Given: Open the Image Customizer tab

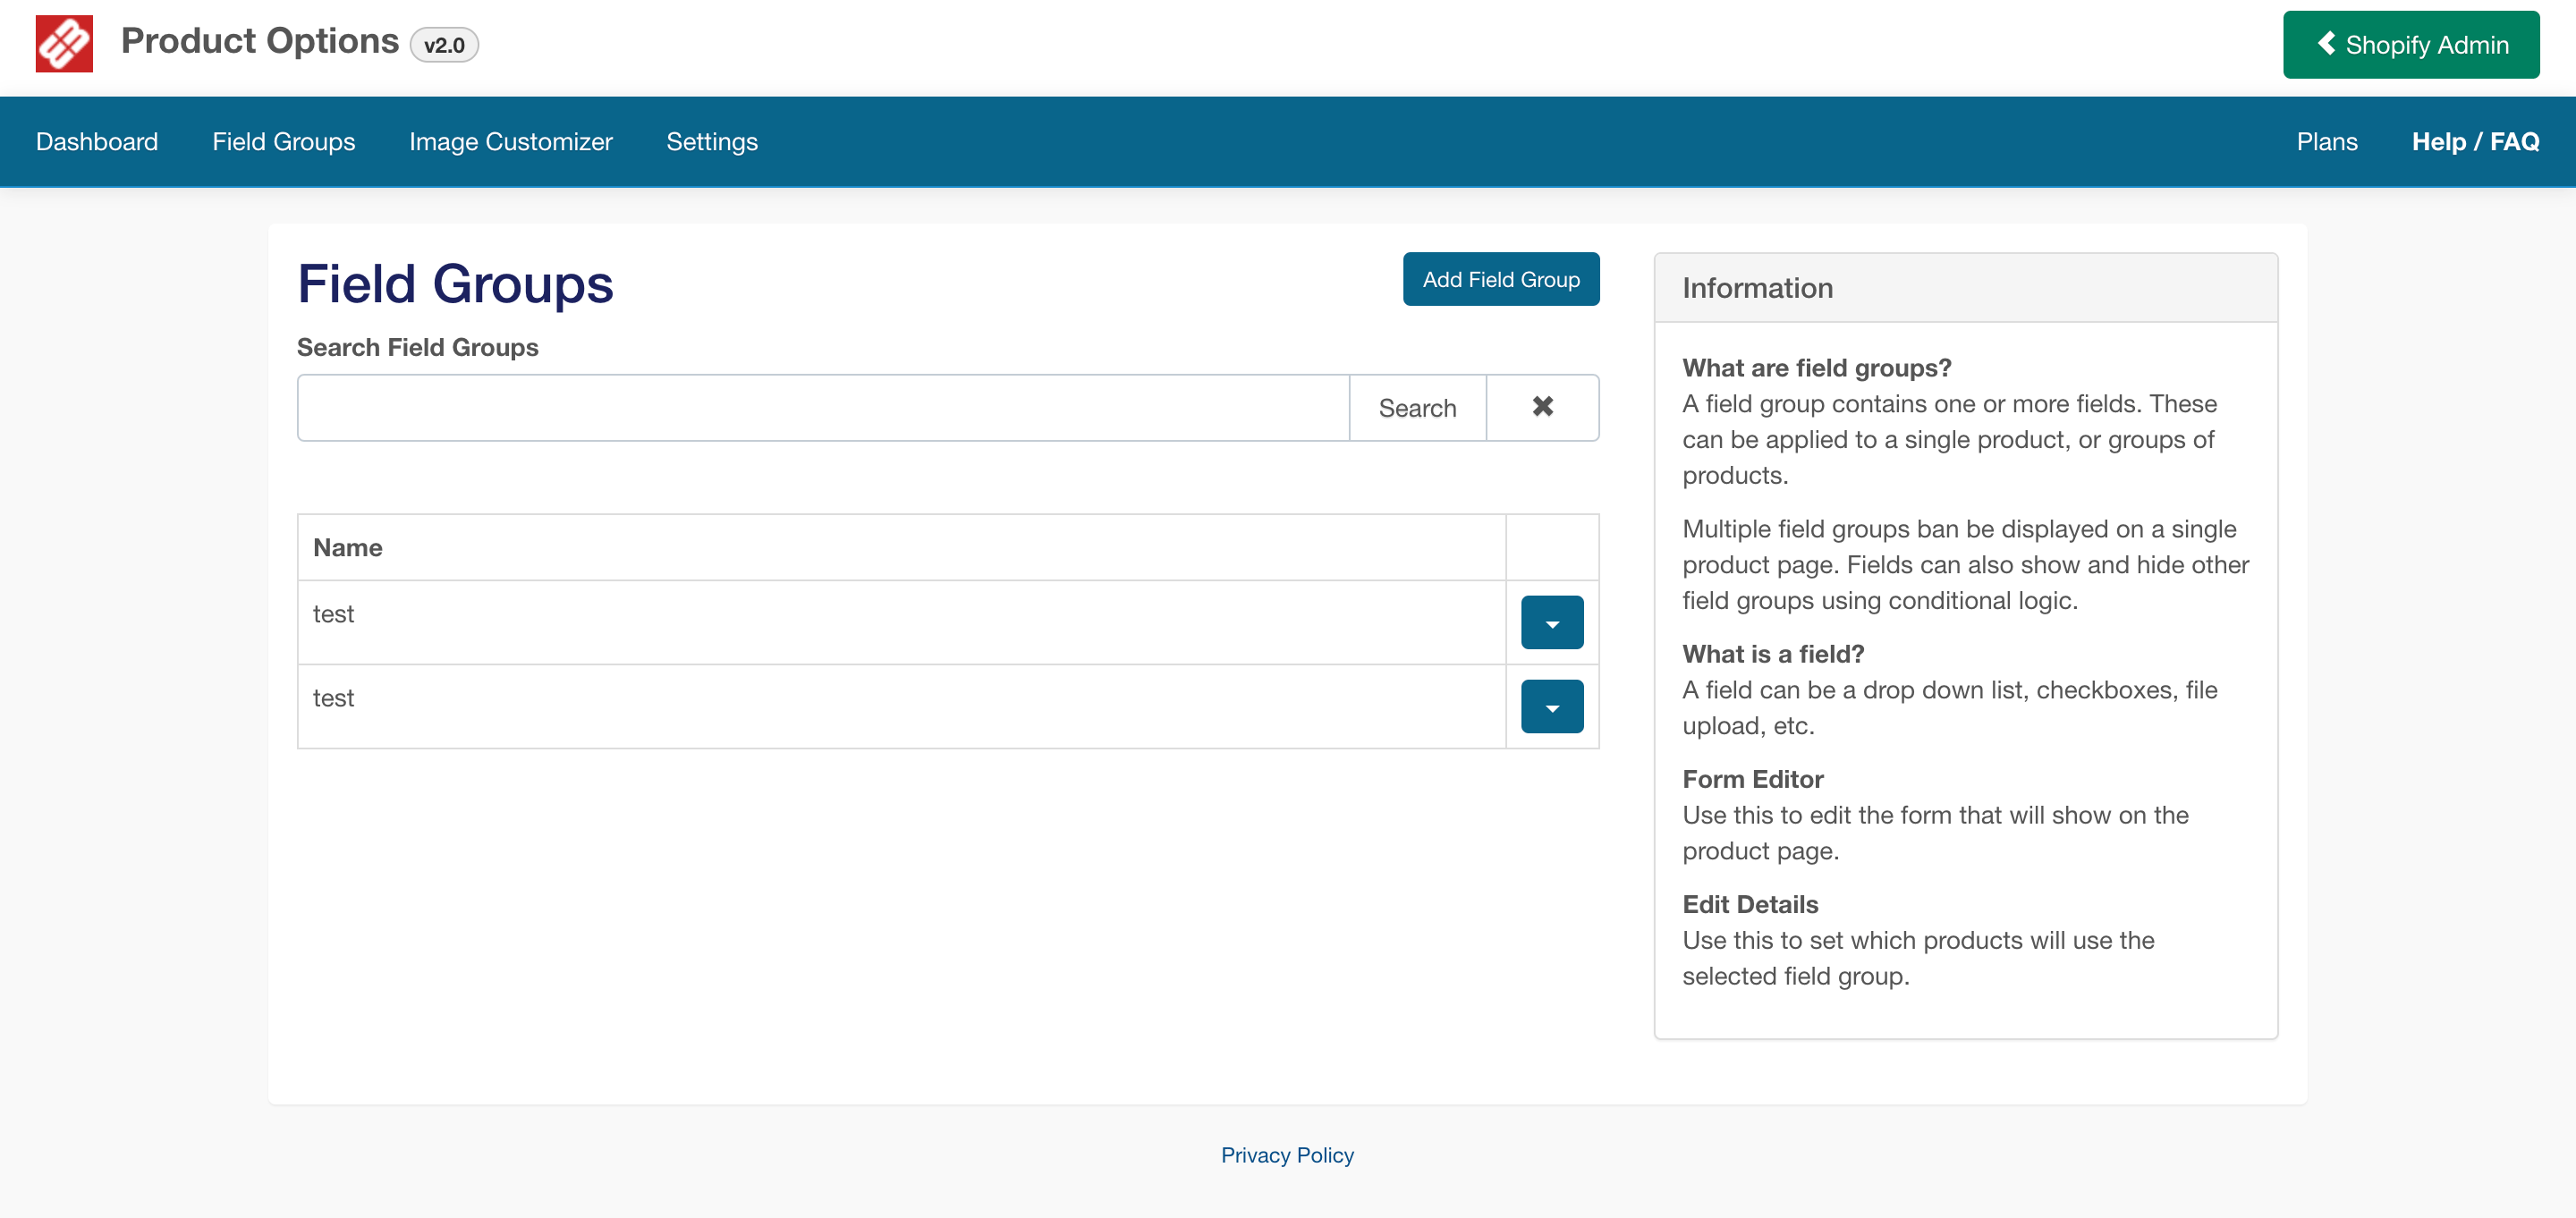Looking at the screenshot, I should pos(511,141).
